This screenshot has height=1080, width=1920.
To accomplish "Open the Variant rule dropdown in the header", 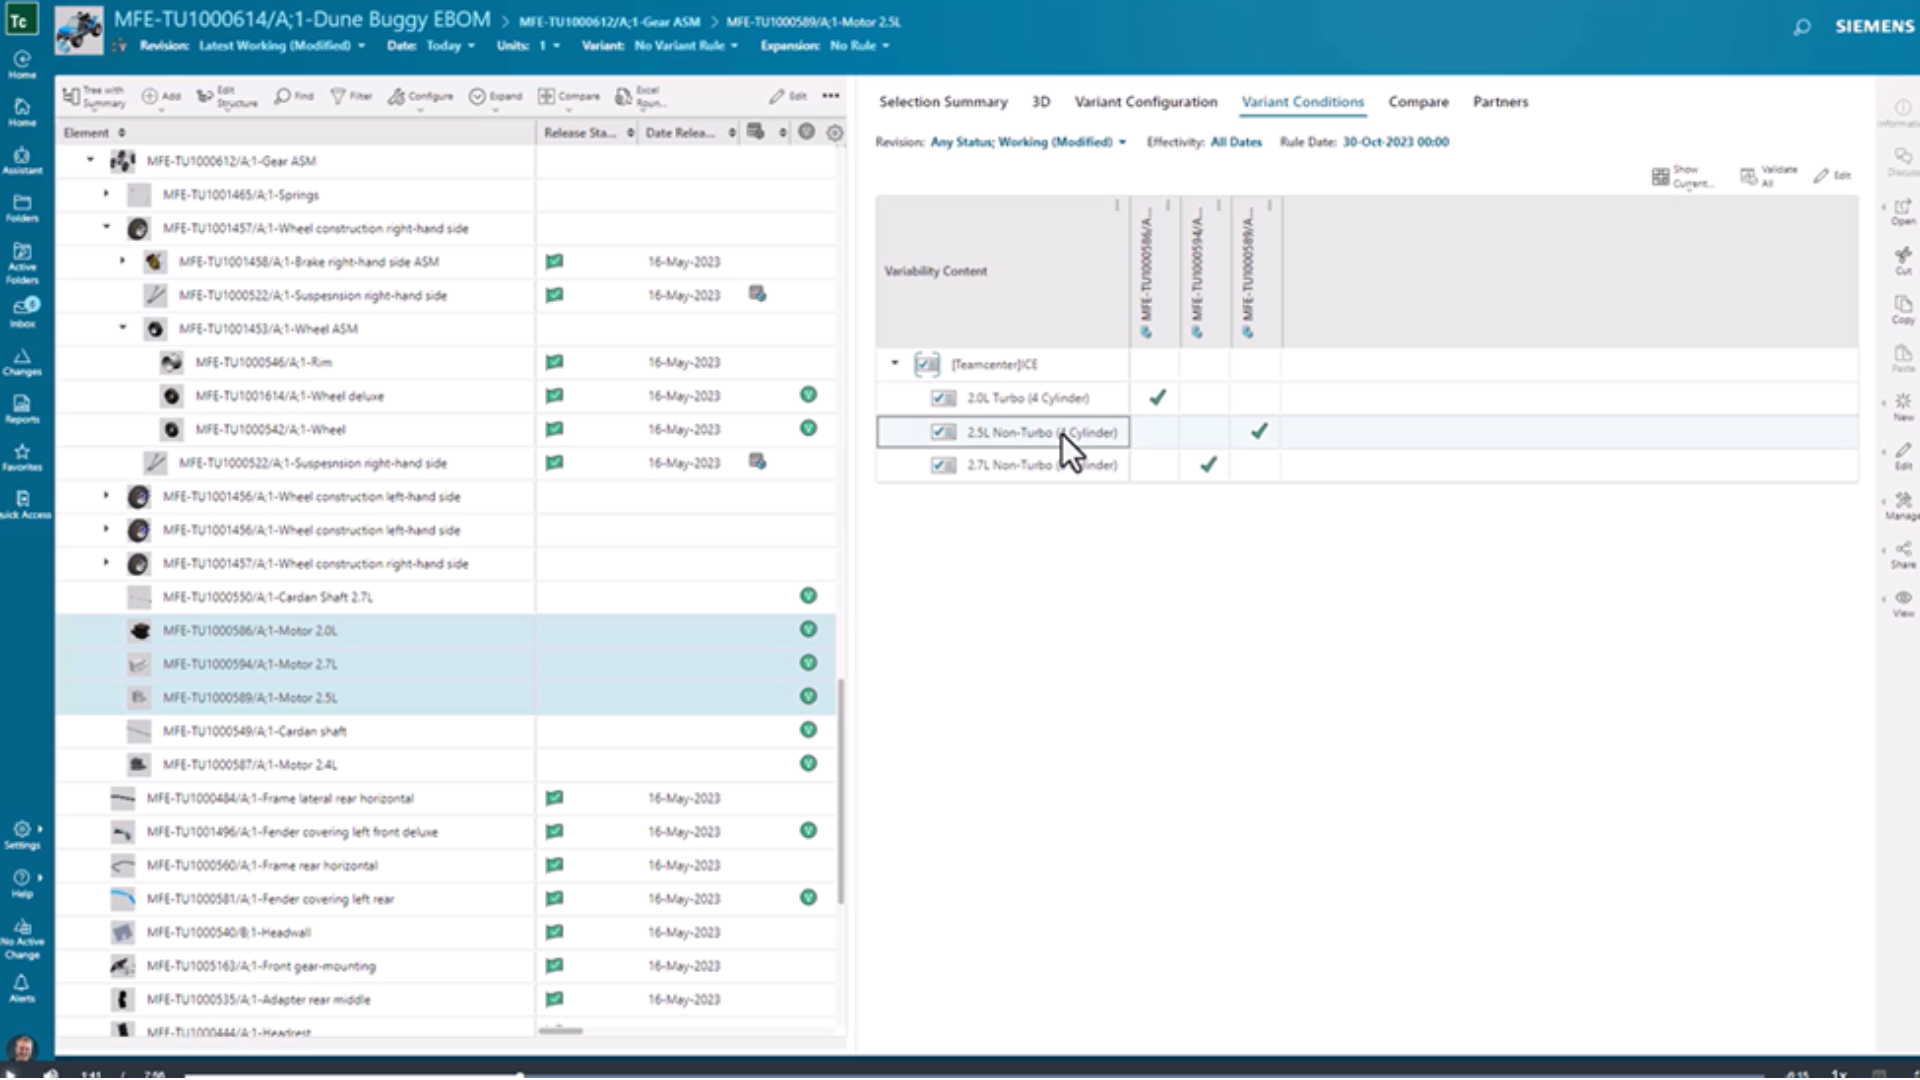I will (686, 45).
